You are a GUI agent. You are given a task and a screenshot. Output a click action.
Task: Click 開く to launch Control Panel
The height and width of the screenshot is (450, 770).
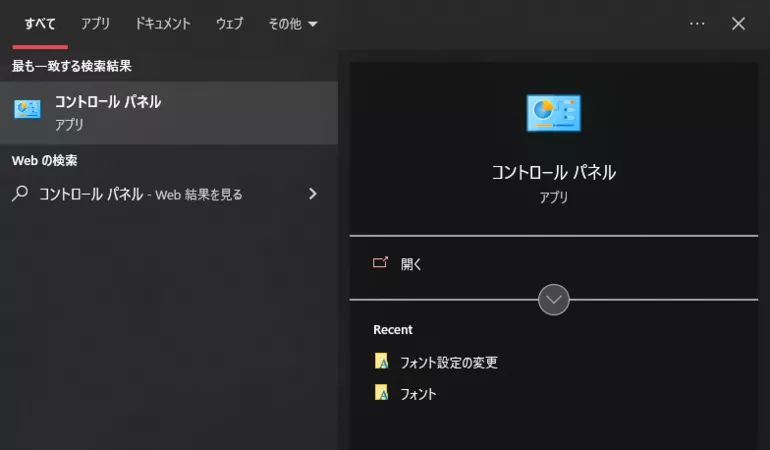[x=411, y=264]
